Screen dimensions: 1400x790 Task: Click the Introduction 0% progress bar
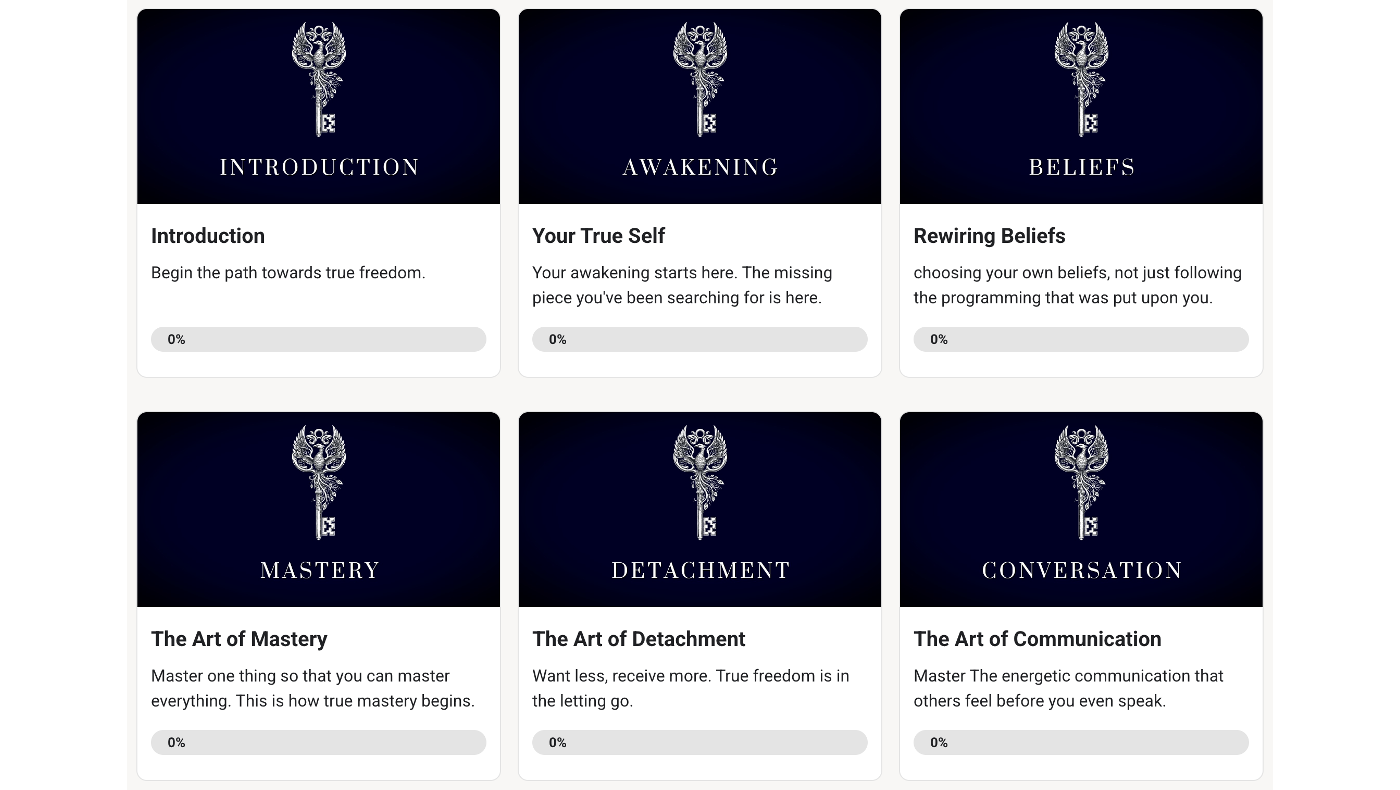(x=318, y=339)
